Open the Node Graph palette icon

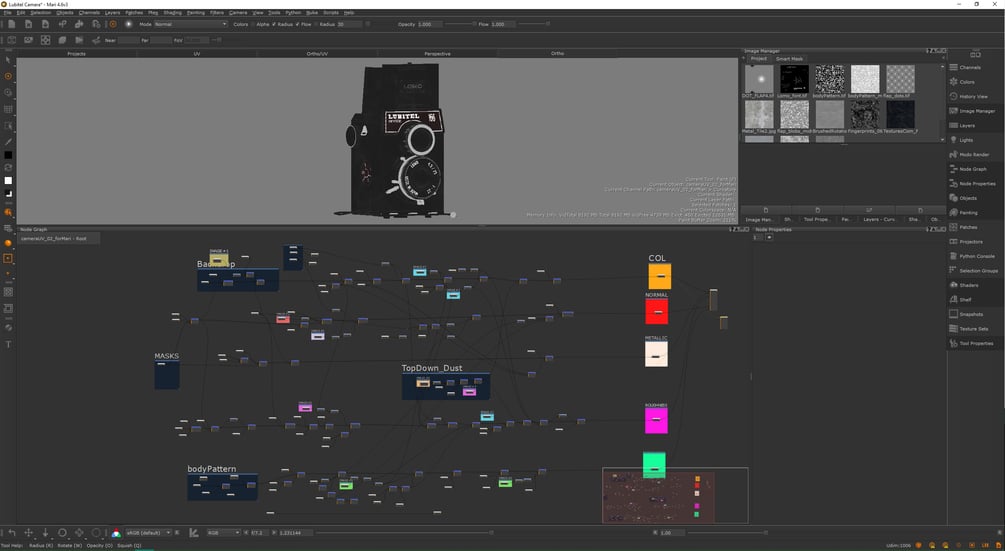click(954, 169)
